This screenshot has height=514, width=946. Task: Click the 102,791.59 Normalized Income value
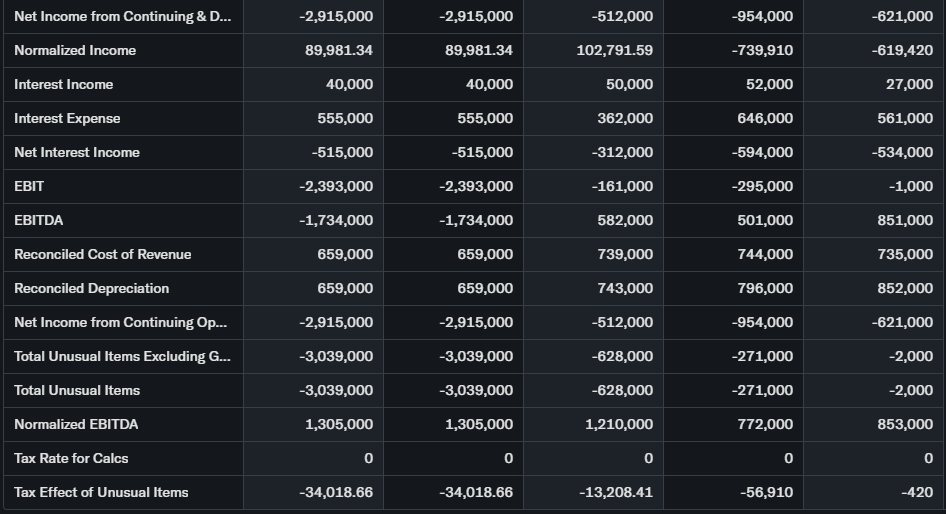pyautogui.click(x=615, y=50)
